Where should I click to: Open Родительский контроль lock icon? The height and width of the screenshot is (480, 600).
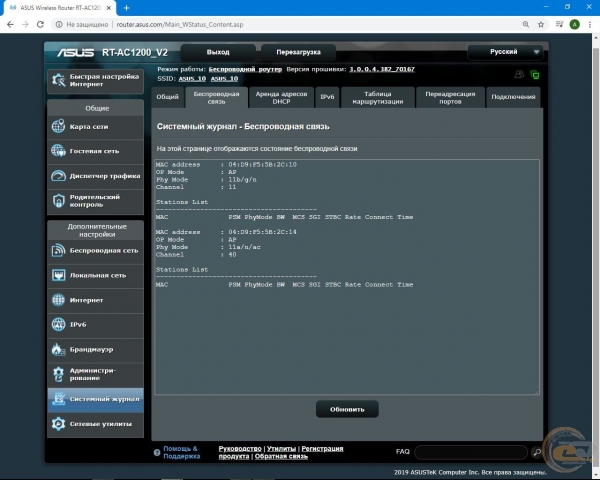58,201
